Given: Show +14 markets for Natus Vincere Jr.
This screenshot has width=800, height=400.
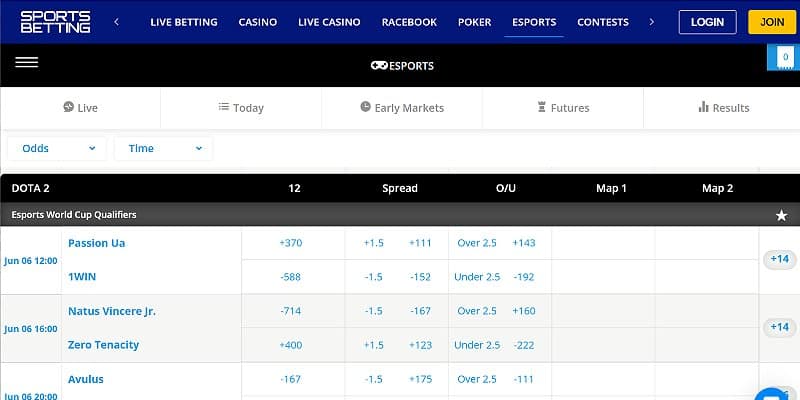Looking at the screenshot, I should (x=779, y=327).
